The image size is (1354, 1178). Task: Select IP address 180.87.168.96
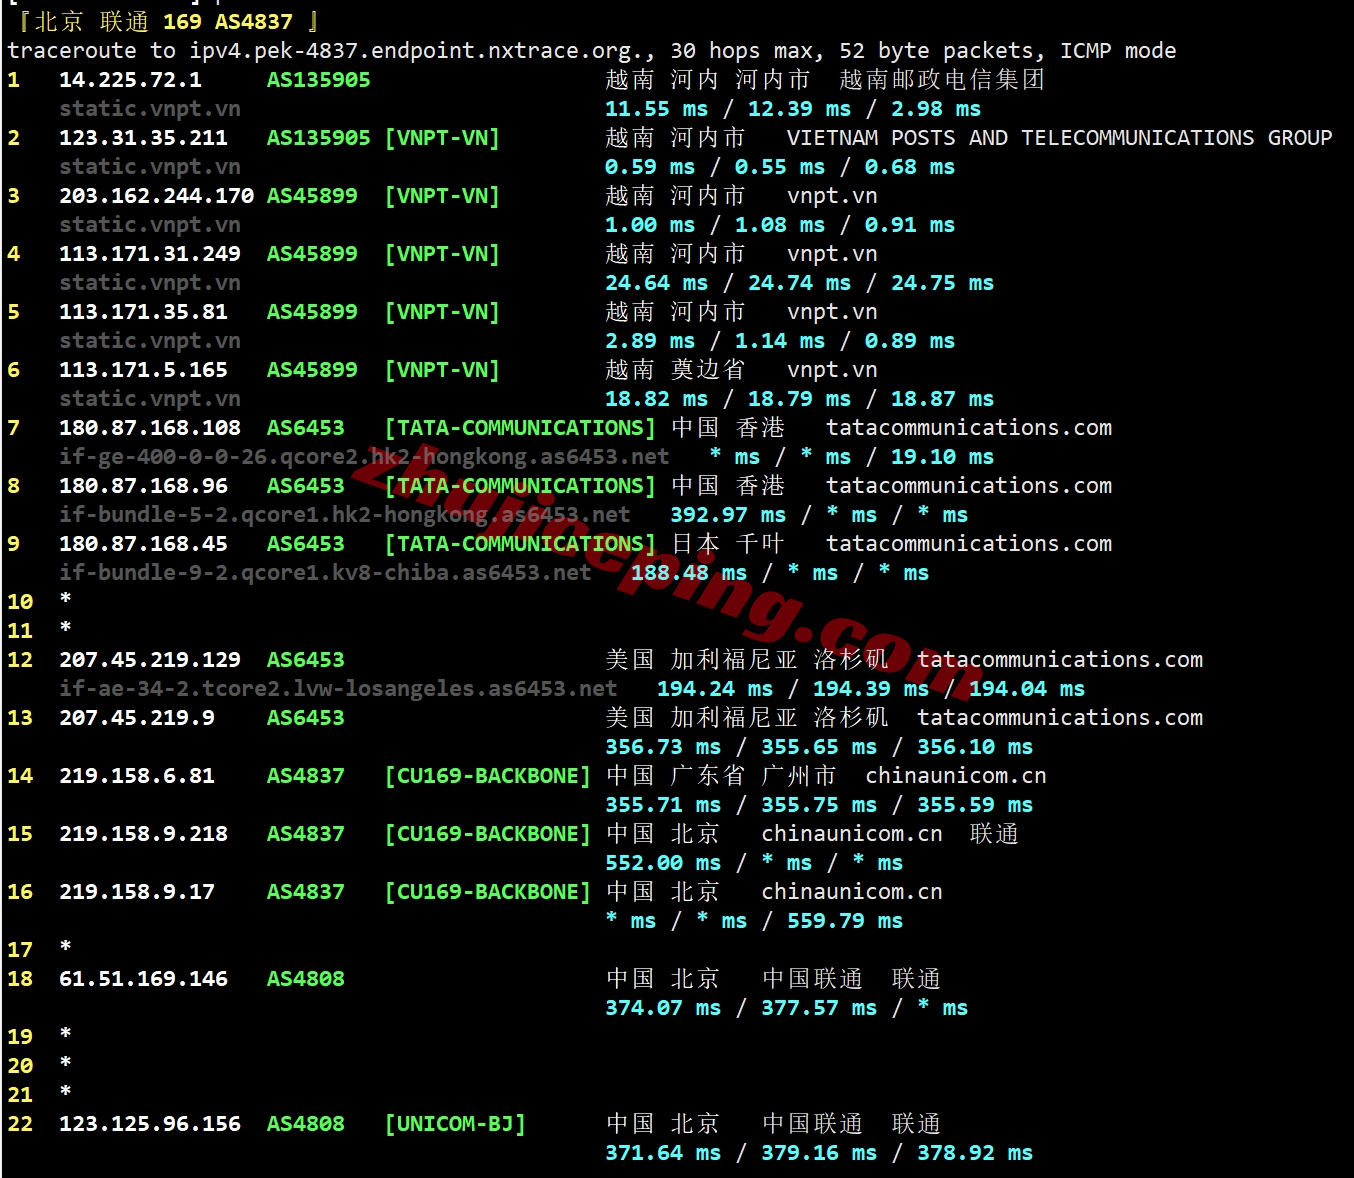(143, 486)
